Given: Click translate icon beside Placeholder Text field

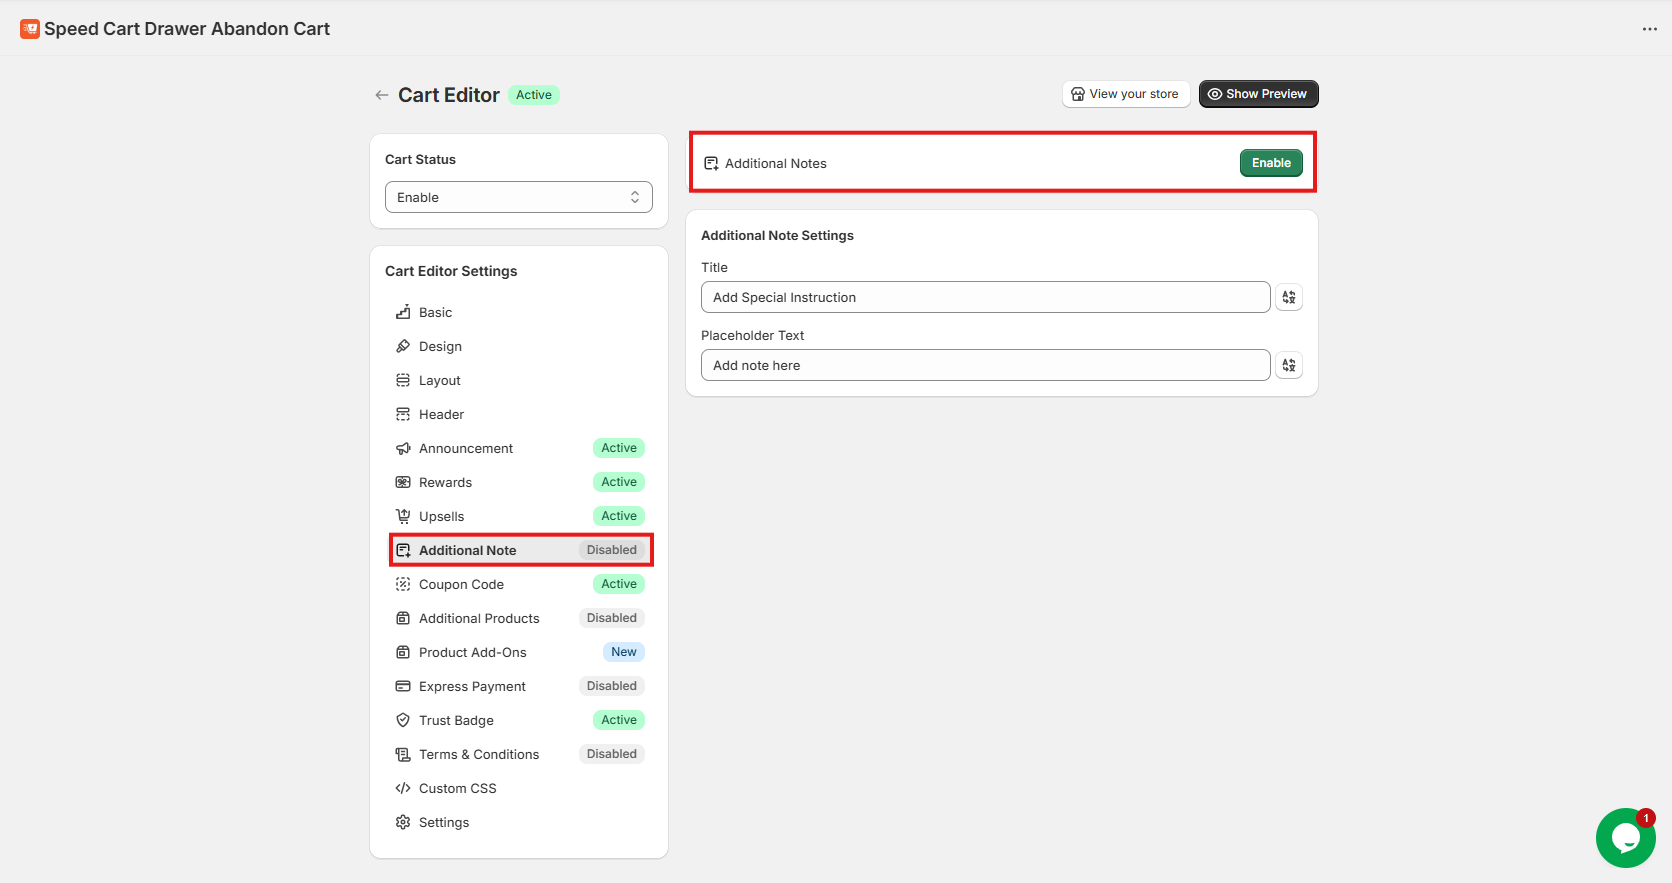Looking at the screenshot, I should point(1289,365).
